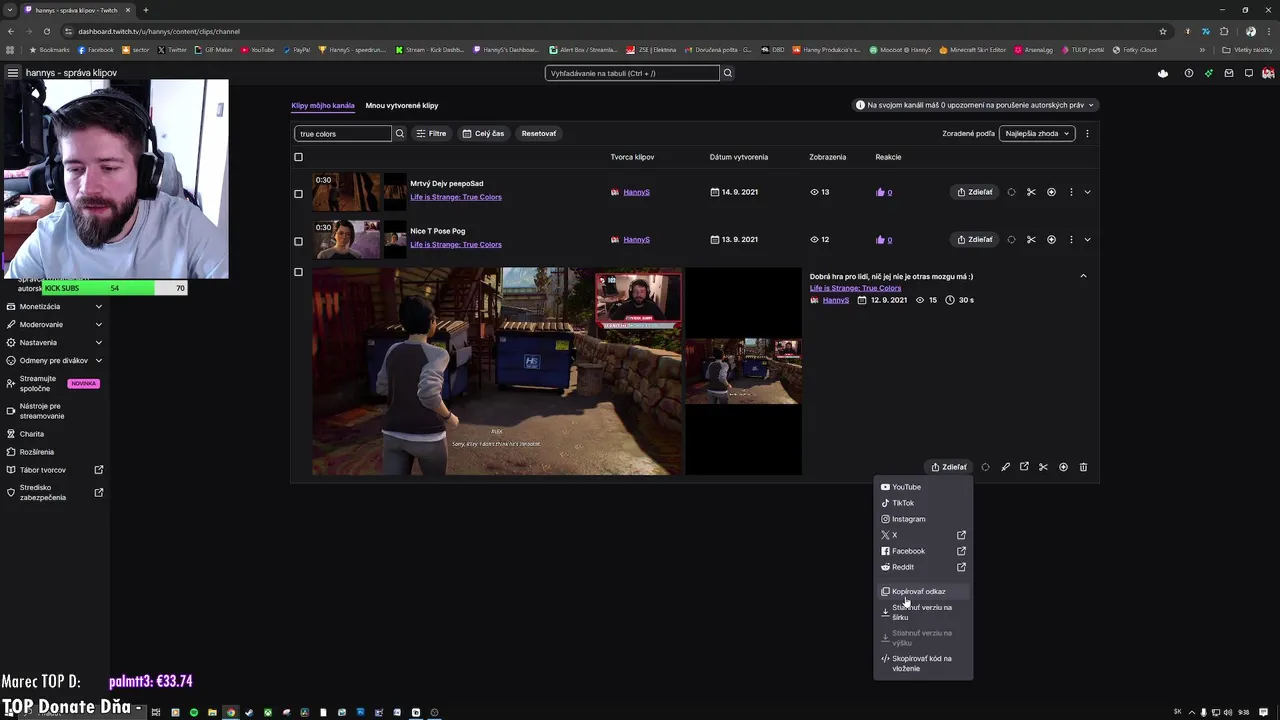
Task: Click the search magnifier beside the clip filter field
Action: [x=400, y=133]
